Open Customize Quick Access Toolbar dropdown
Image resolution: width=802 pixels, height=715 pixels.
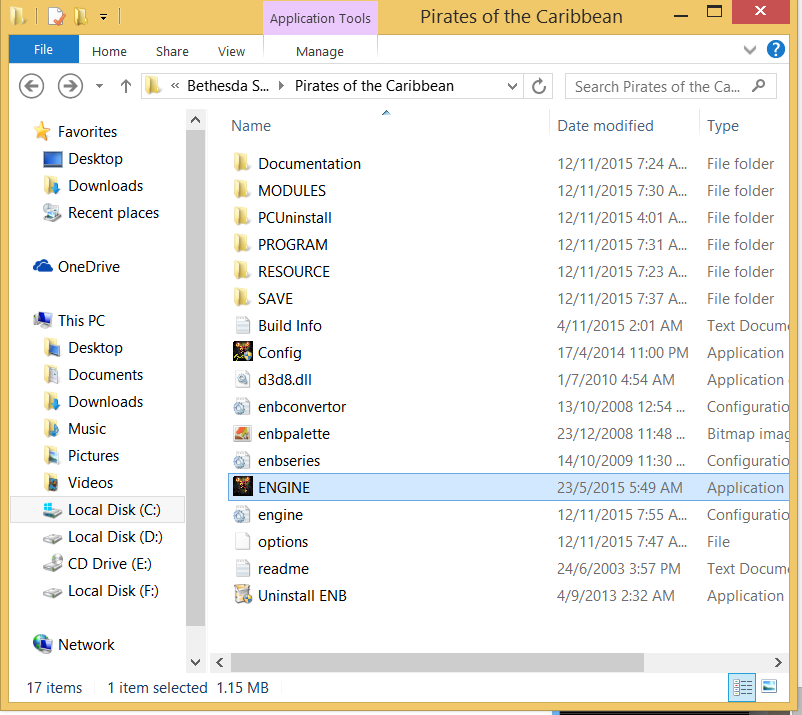[103, 17]
